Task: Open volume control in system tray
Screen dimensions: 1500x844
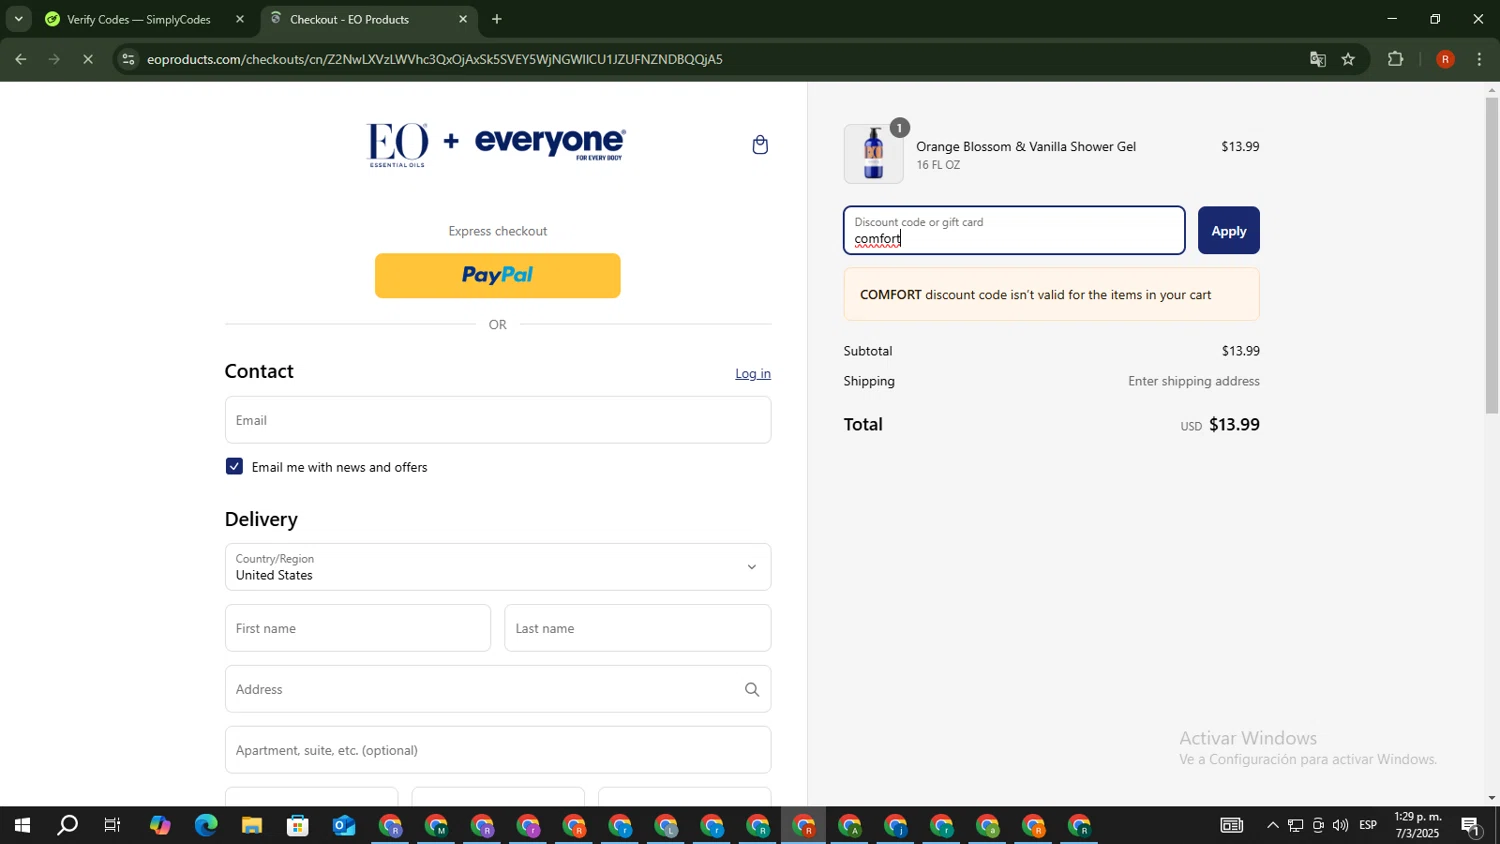Action: click(1340, 826)
